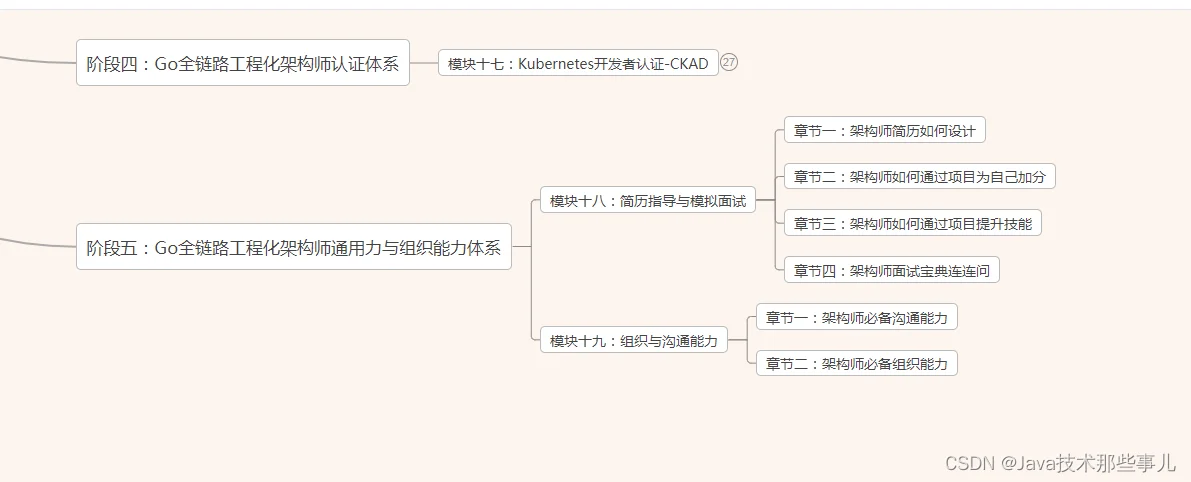Select the 阶段四 Go全链路工程化架构师认证体系 node
The image size is (1191, 482).
(243, 63)
